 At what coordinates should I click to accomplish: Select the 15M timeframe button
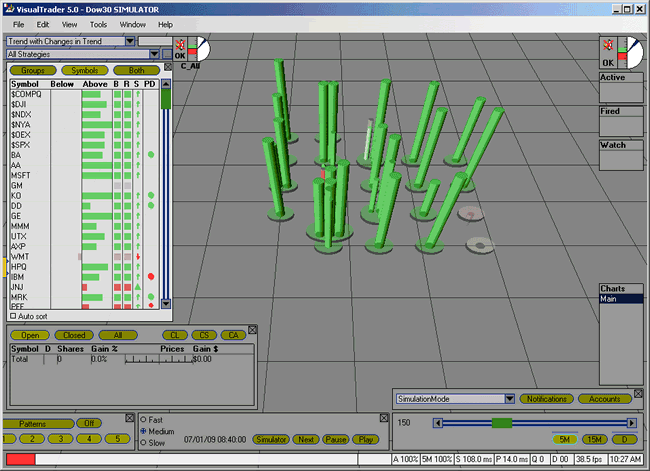[x=594, y=439]
